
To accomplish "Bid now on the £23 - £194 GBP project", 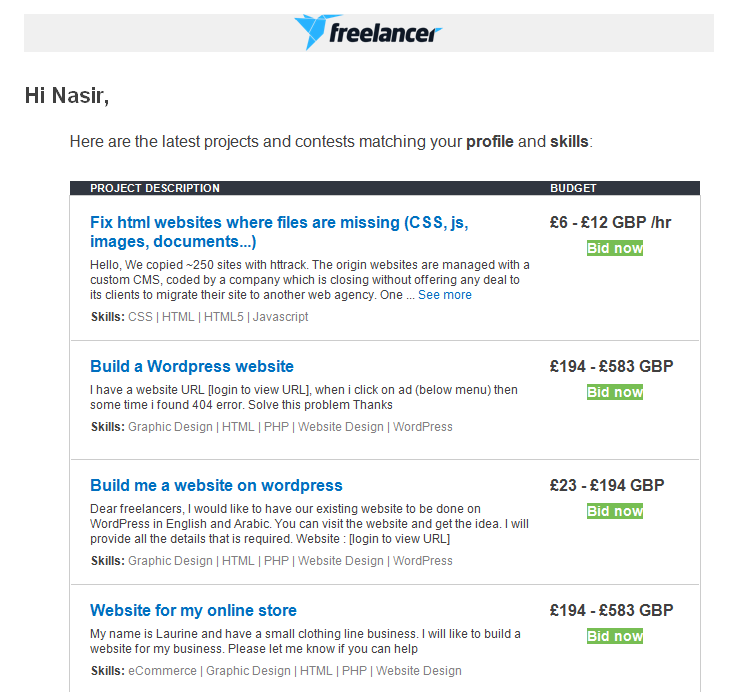I will pos(615,511).
